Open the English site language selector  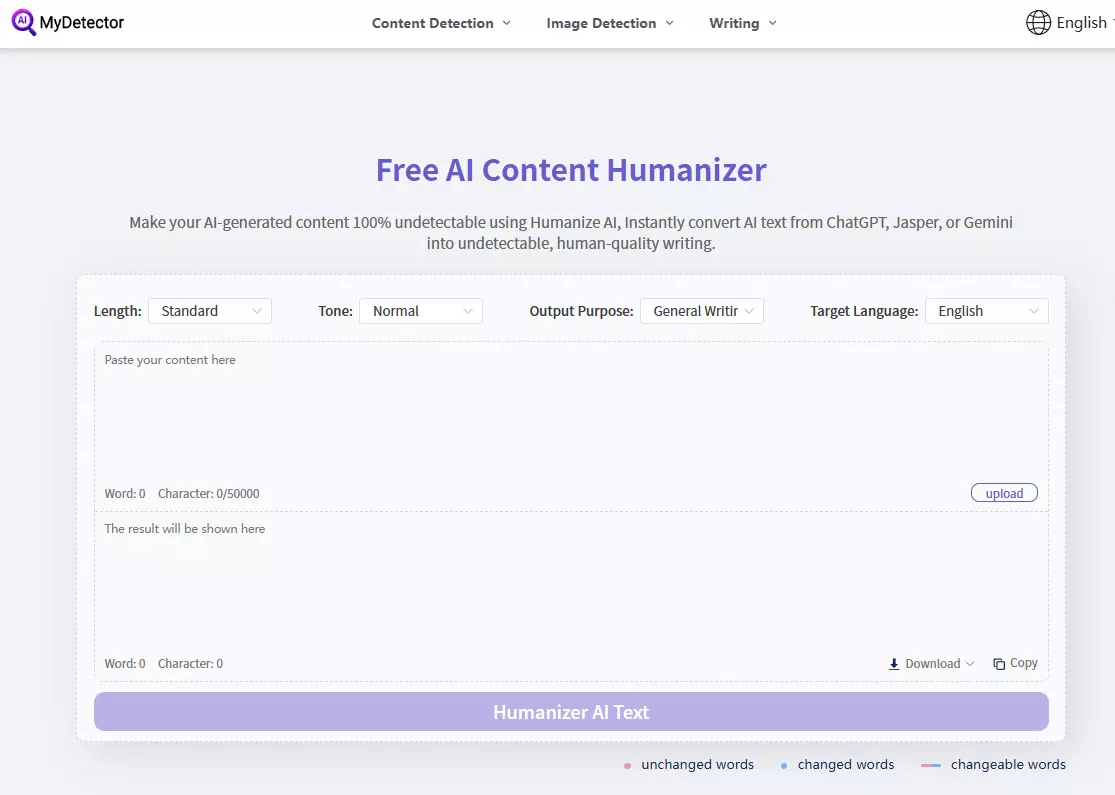pos(1081,21)
